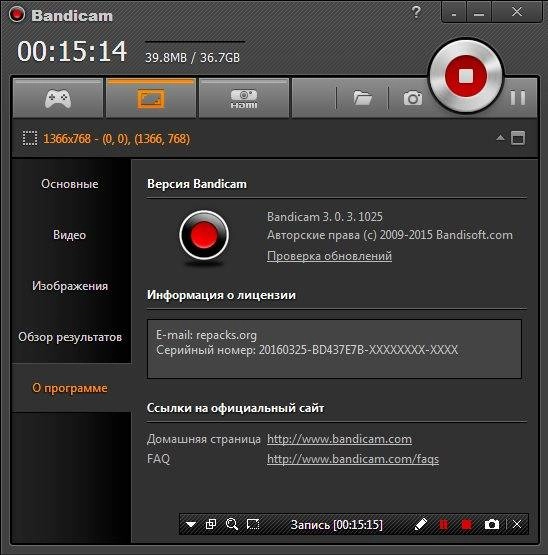Toggle fullscreen window icon beside up arrow
The image size is (548, 555).
(x=518, y=138)
